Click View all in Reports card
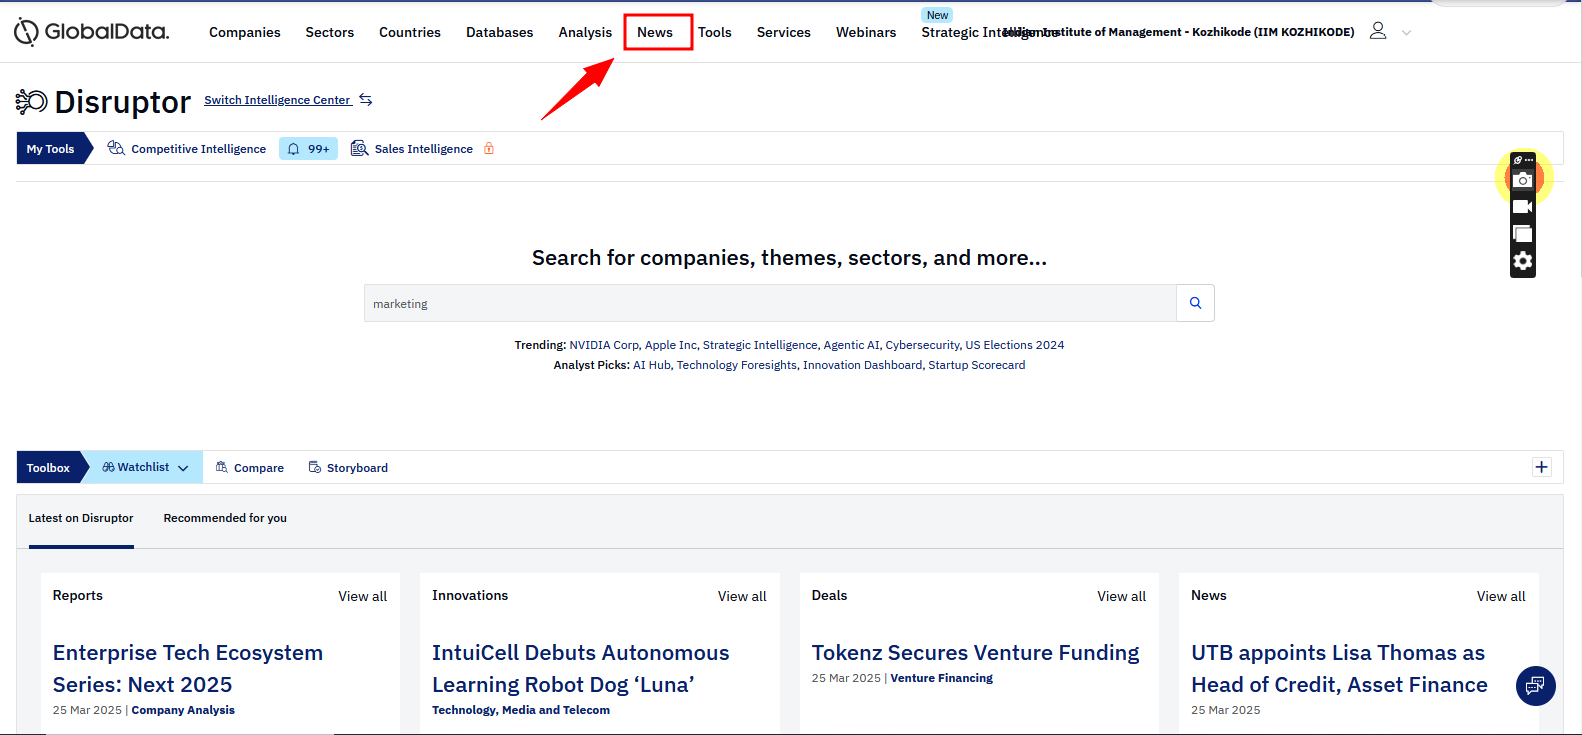1582x735 pixels. click(x=362, y=596)
